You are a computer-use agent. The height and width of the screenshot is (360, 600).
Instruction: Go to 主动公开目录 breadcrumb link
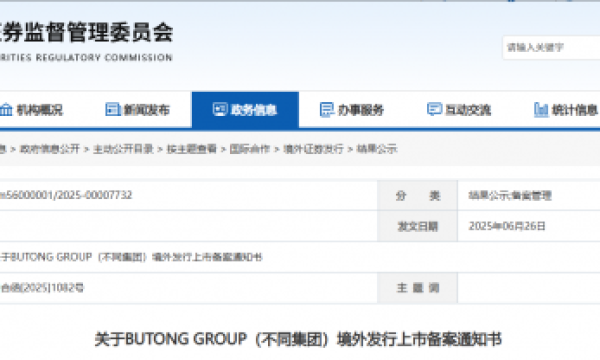pyautogui.click(x=123, y=149)
